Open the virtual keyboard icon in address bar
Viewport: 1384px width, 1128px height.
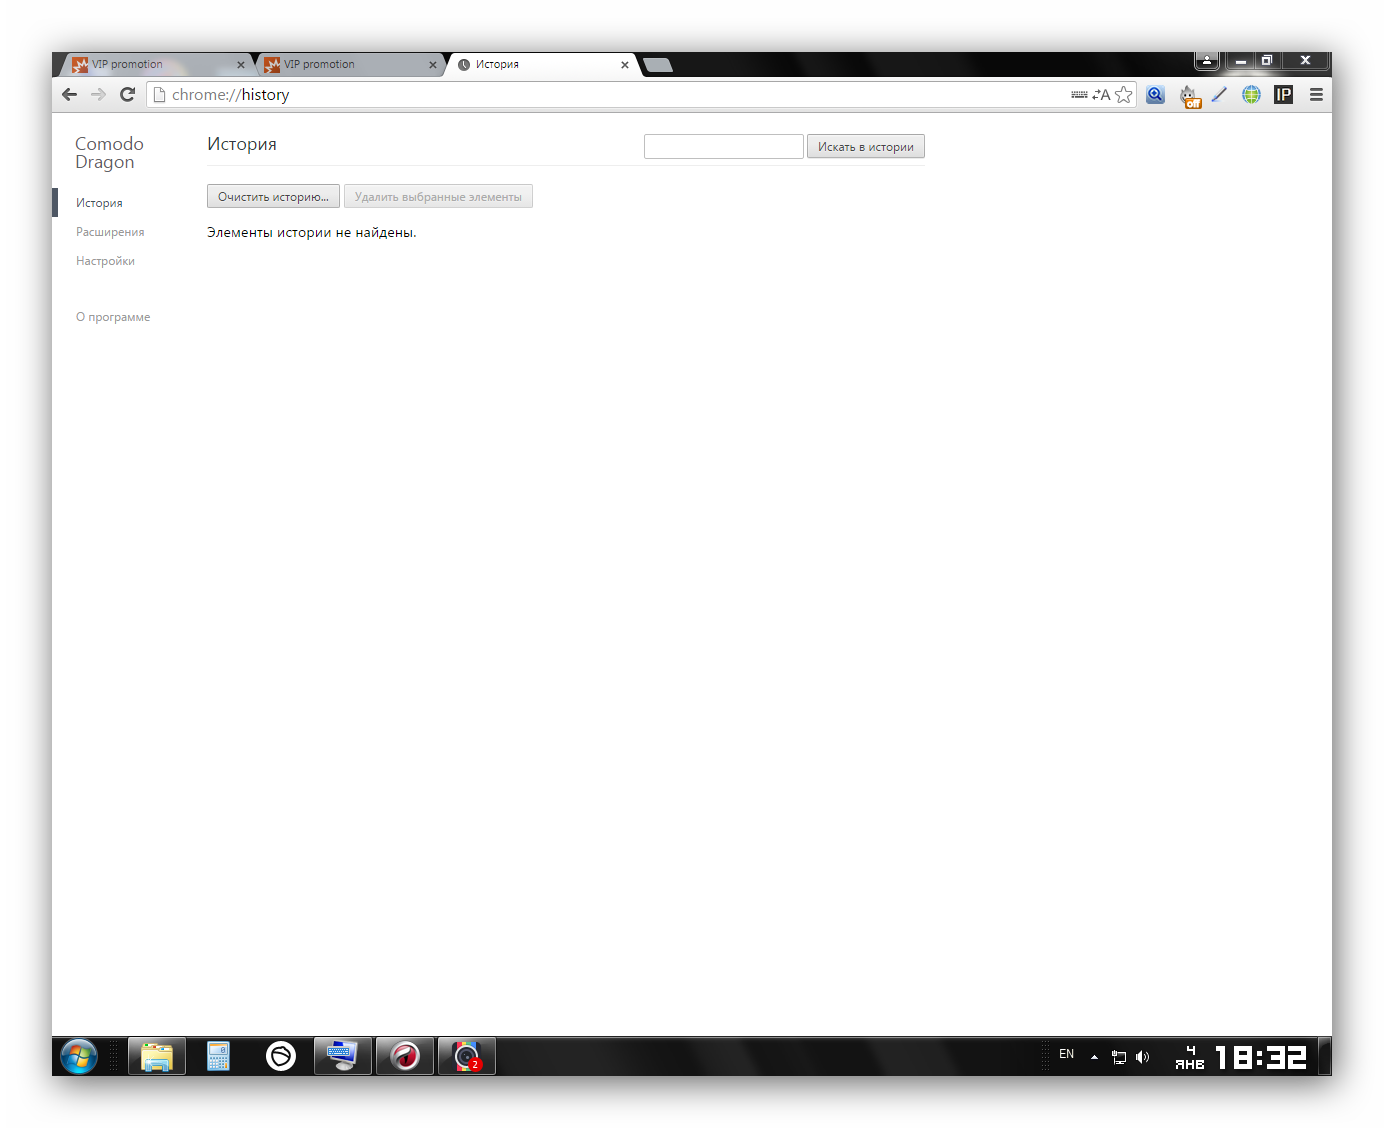click(x=1079, y=94)
